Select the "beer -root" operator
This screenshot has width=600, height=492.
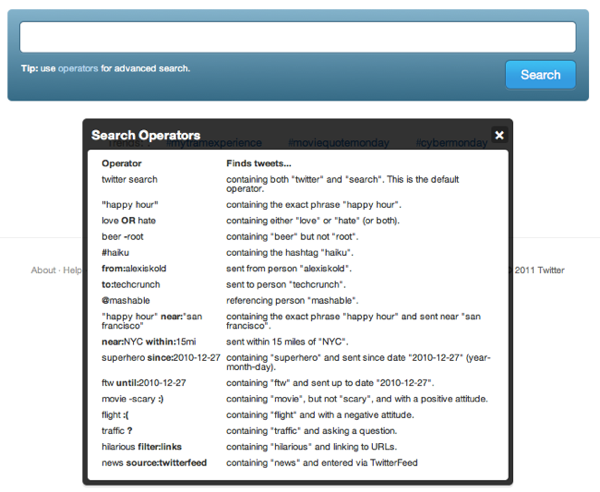pyautogui.click(x=122, y=237)
